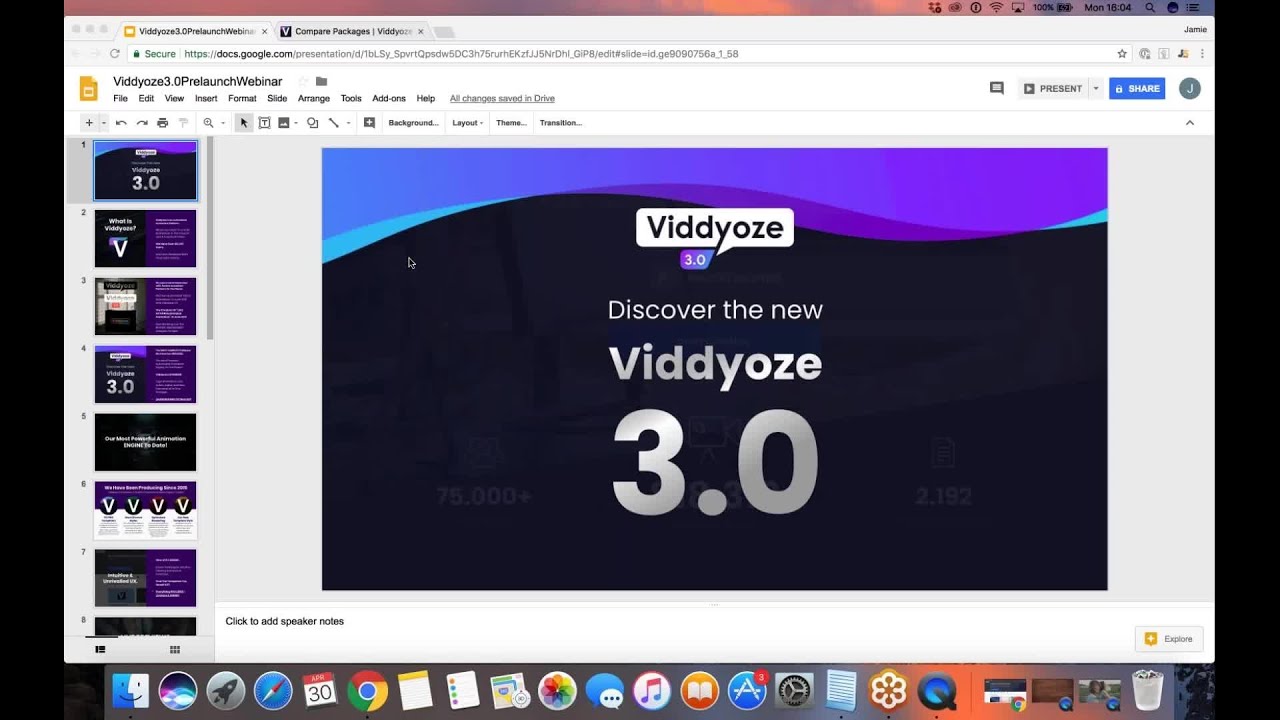Open the Present options dropdown arrow

click(x=1095, y=88)
